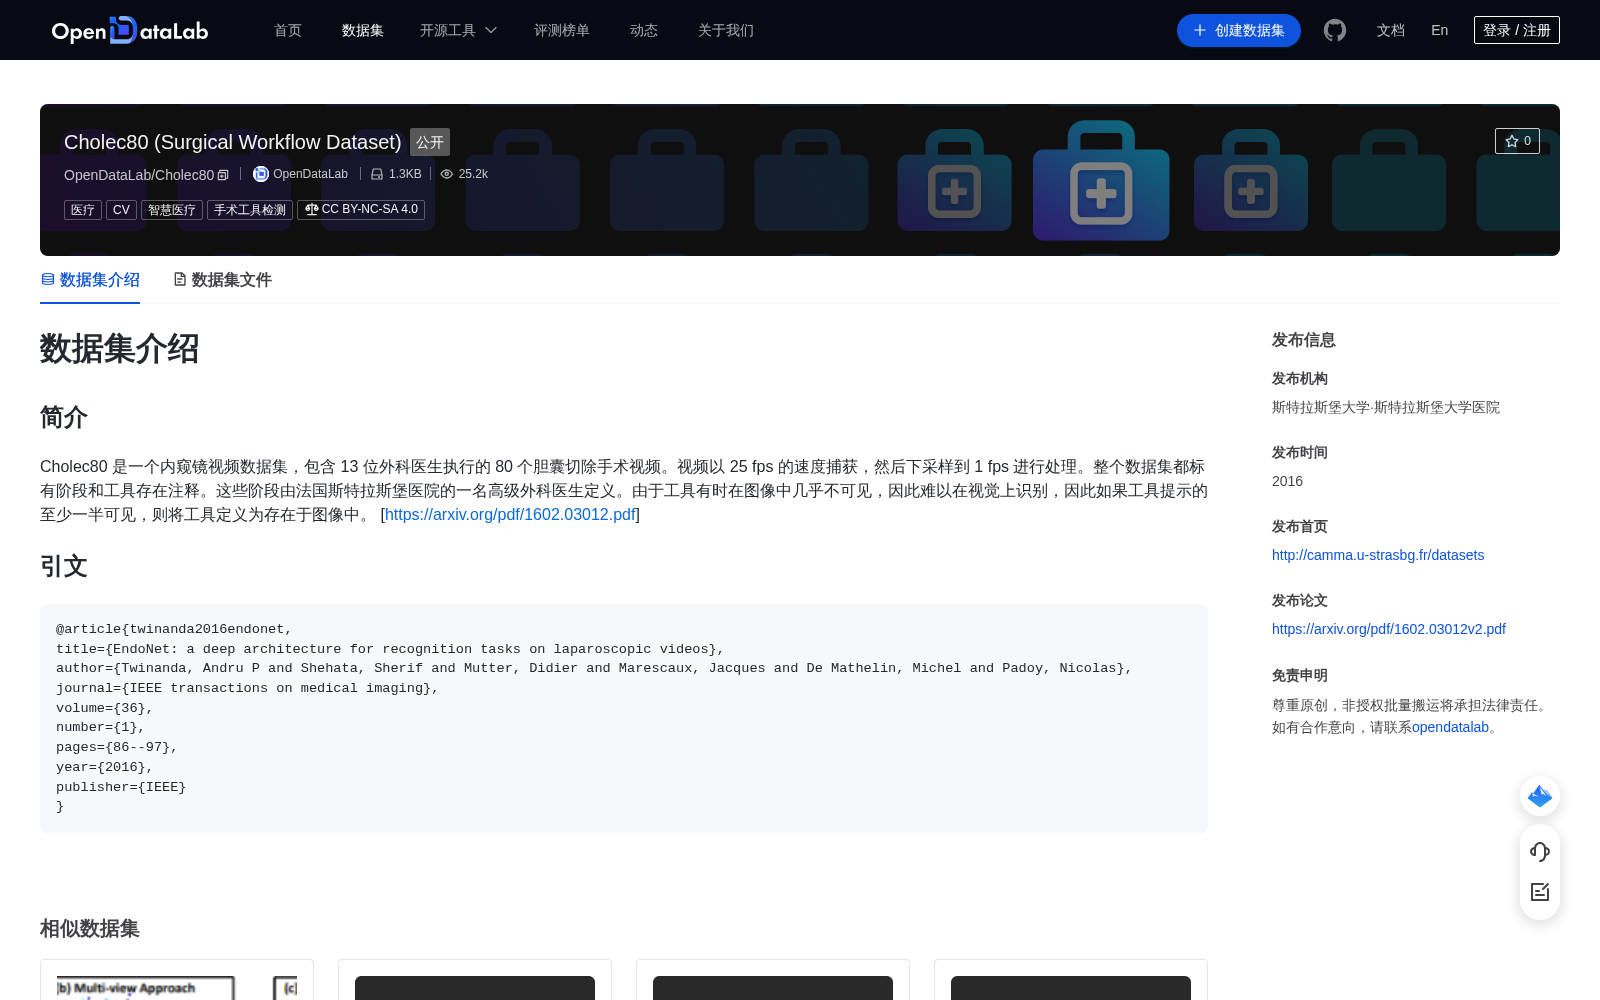
Task: Click the 相似数据集 heading
Action: click(90, 929)
